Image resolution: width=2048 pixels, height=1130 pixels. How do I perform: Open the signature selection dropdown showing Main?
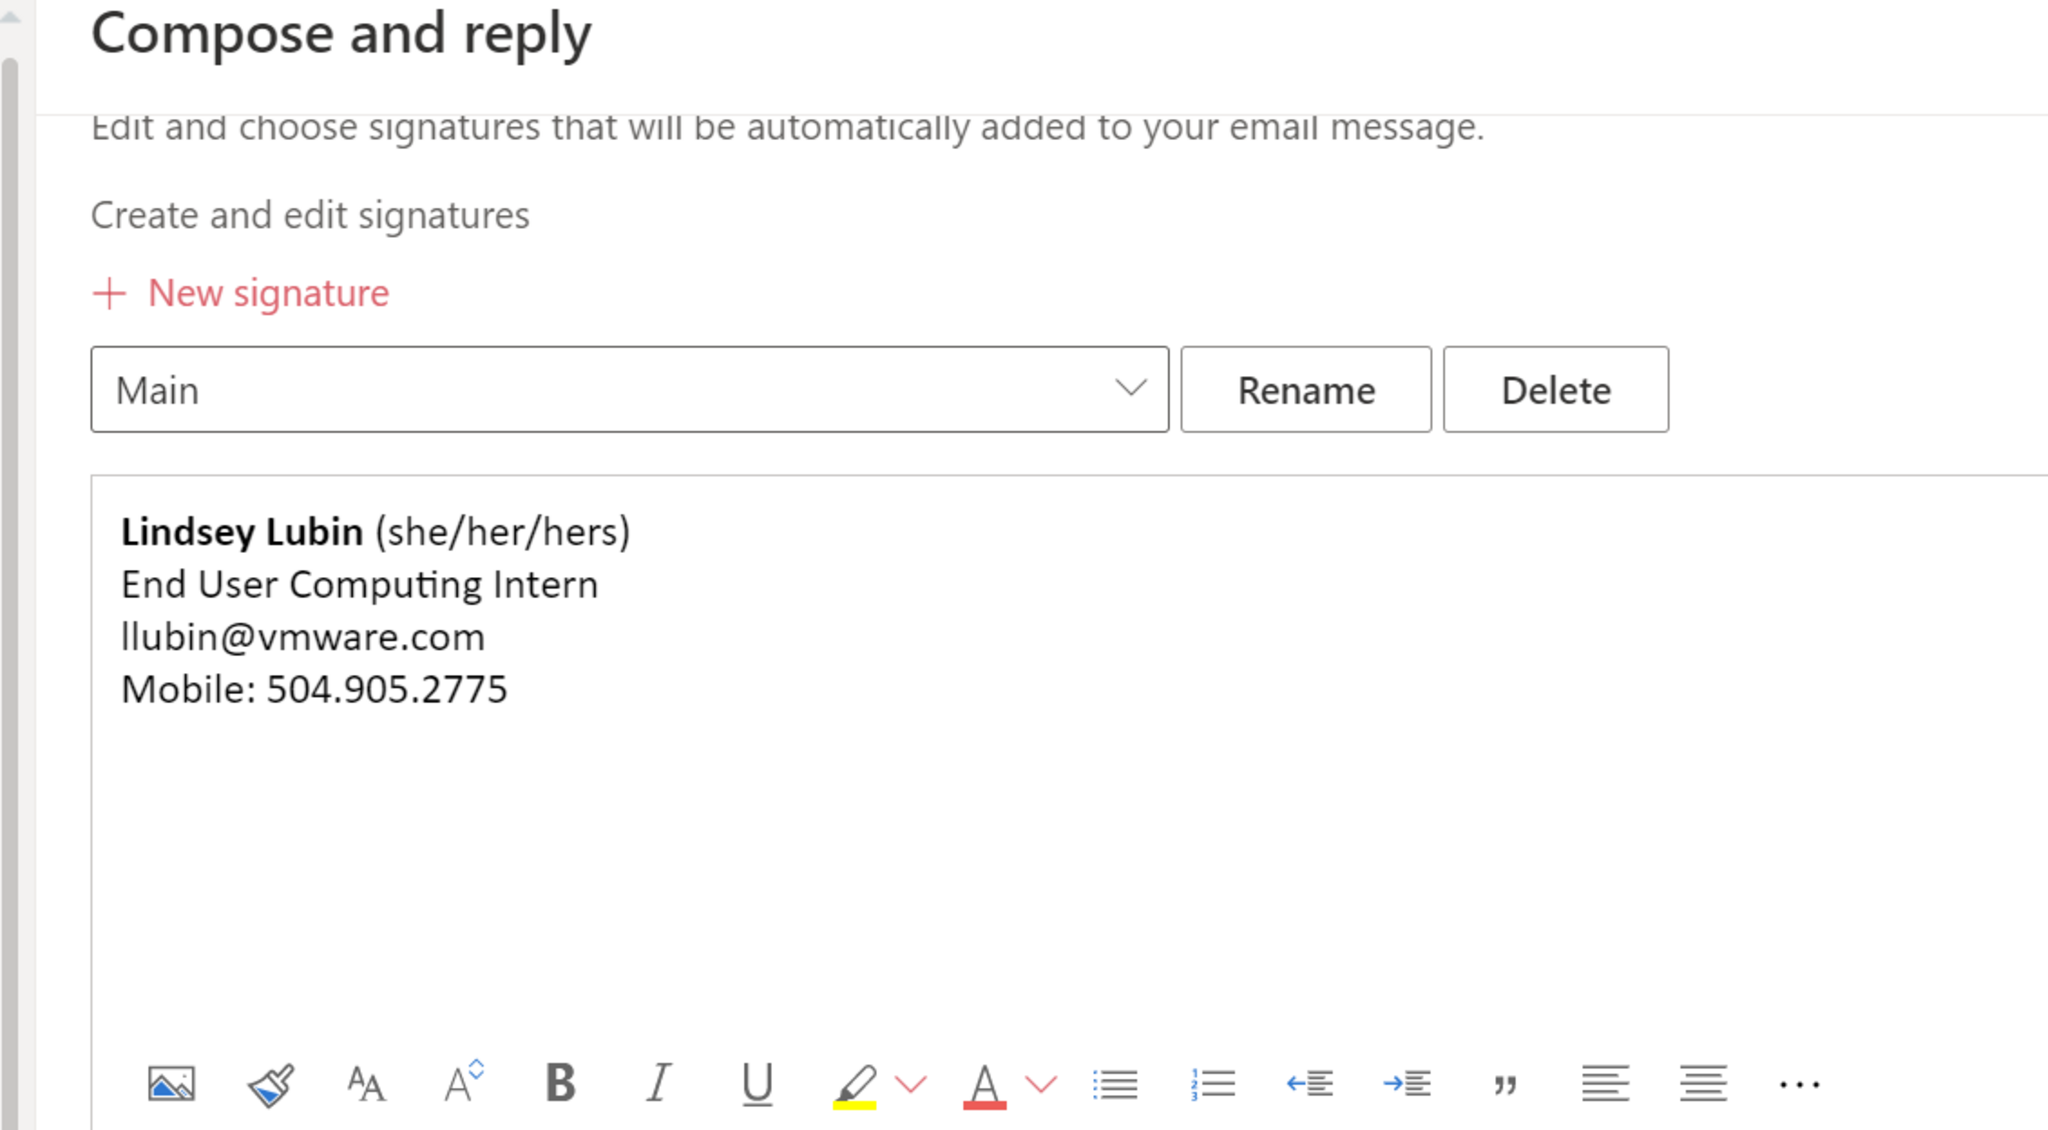pyautogui.click(x=629, y=390)
